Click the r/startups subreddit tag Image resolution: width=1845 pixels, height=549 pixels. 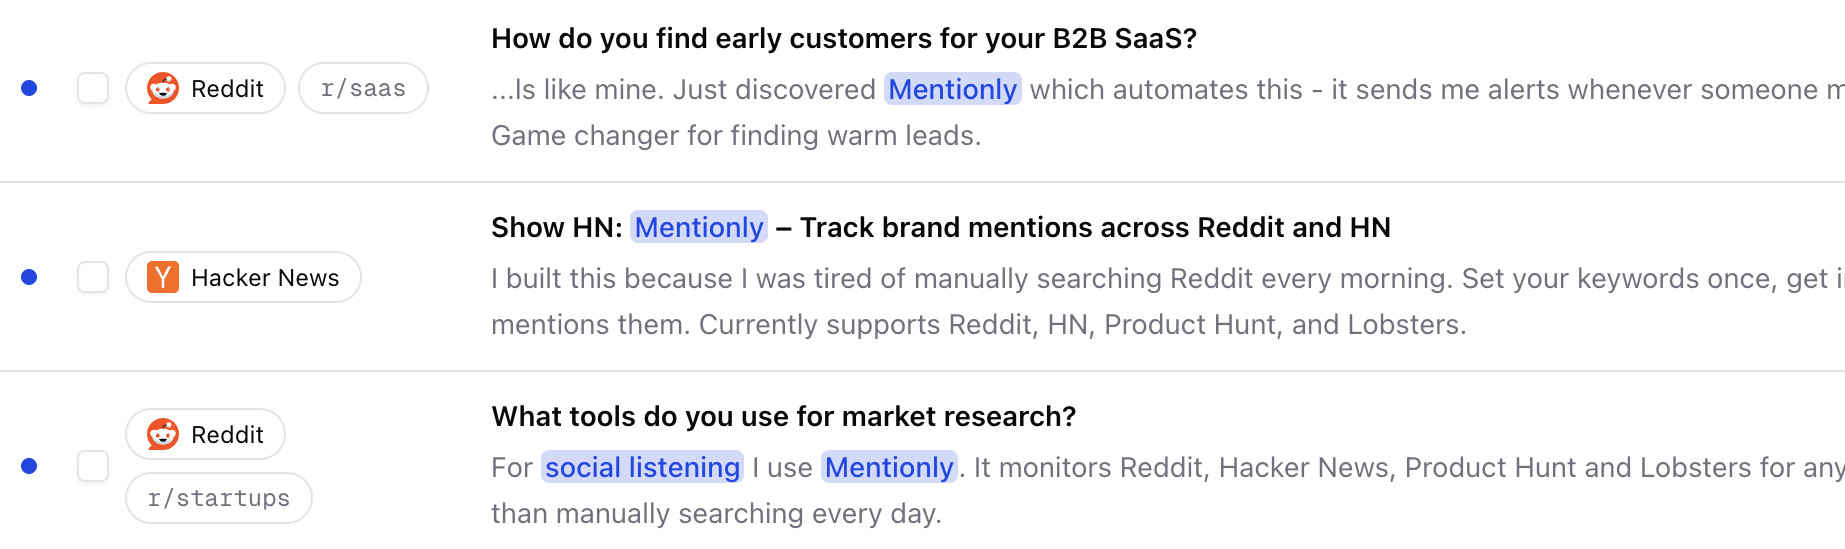click(218, 498)
